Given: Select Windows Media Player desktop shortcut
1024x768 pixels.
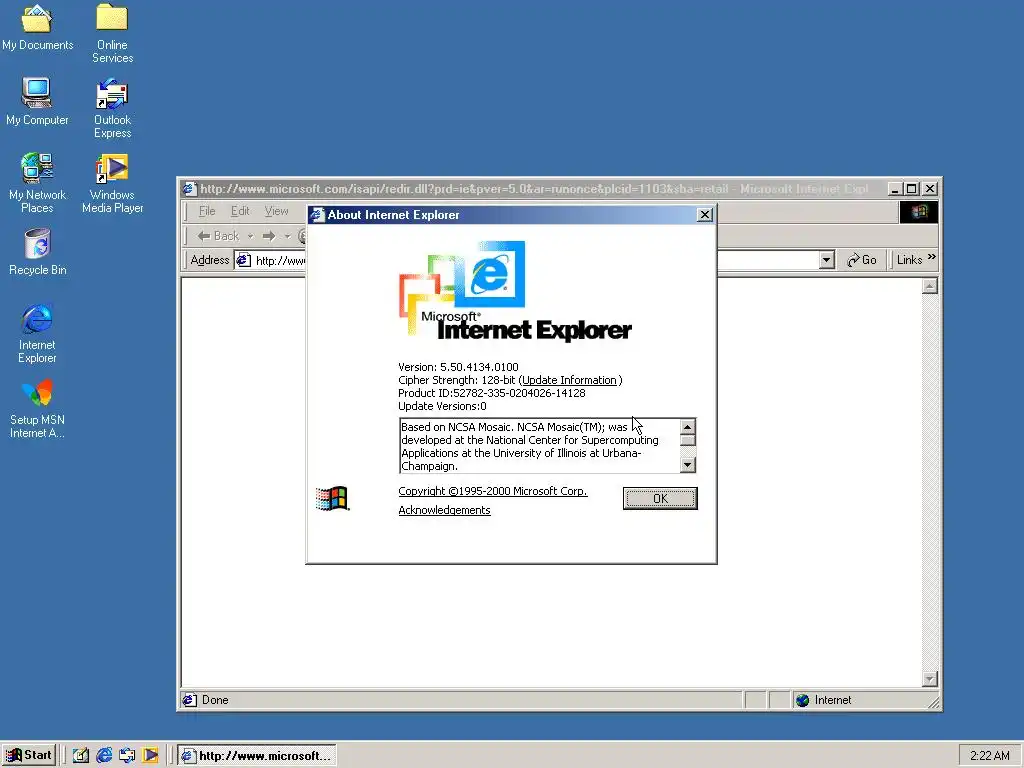Looking at the screenshot, I should pyautogui.click(x=112, y=183).
